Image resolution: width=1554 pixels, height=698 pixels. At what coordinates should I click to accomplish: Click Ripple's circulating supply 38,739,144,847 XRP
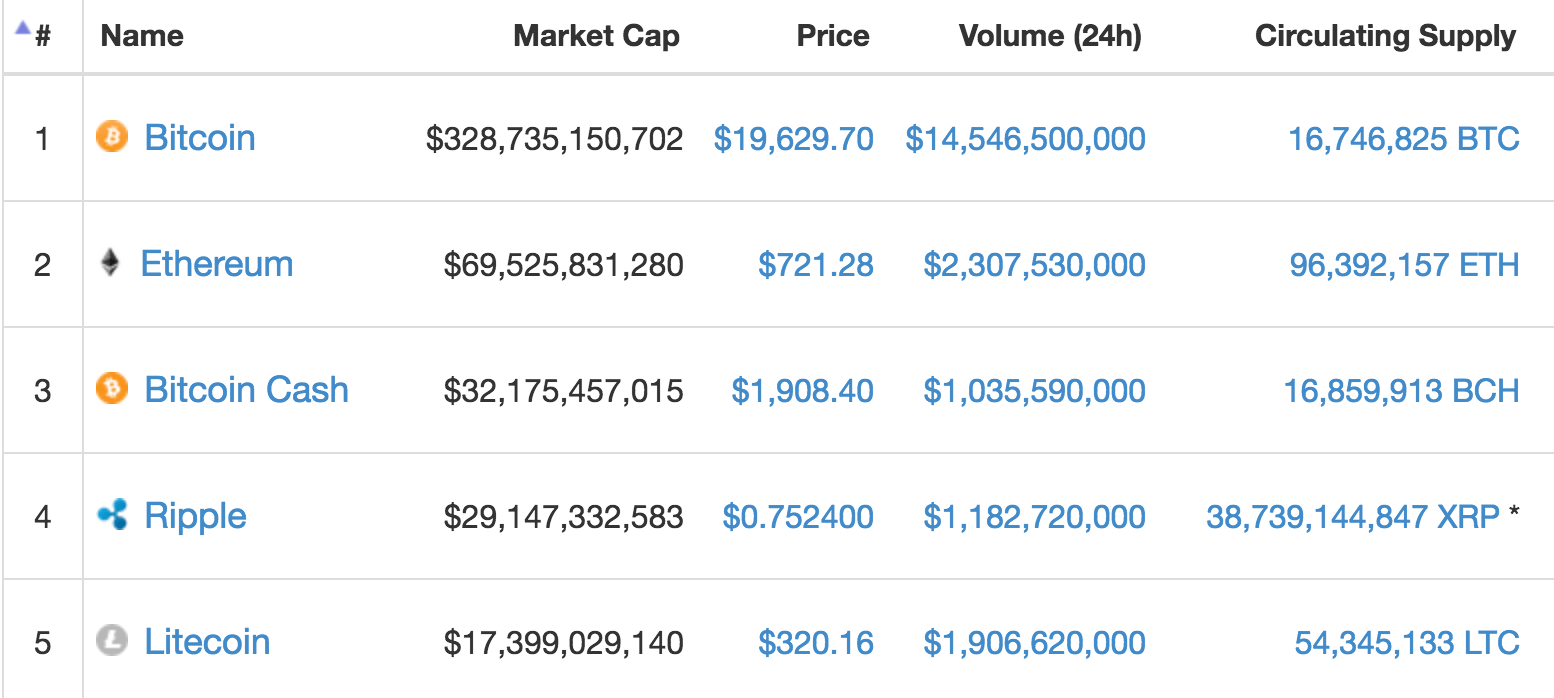click(1353, 517)
